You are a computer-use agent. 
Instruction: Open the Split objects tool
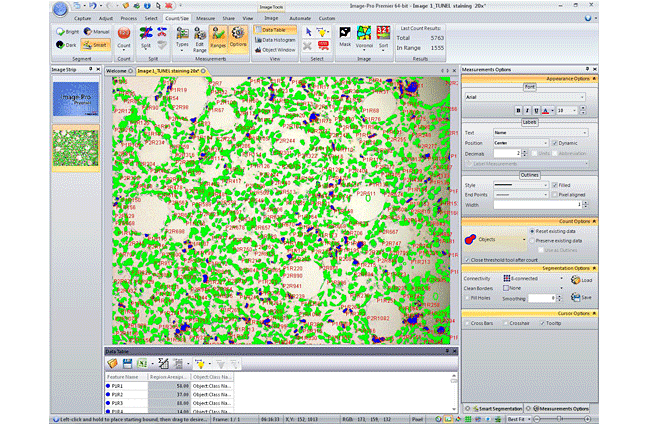[x=146, y=38]
